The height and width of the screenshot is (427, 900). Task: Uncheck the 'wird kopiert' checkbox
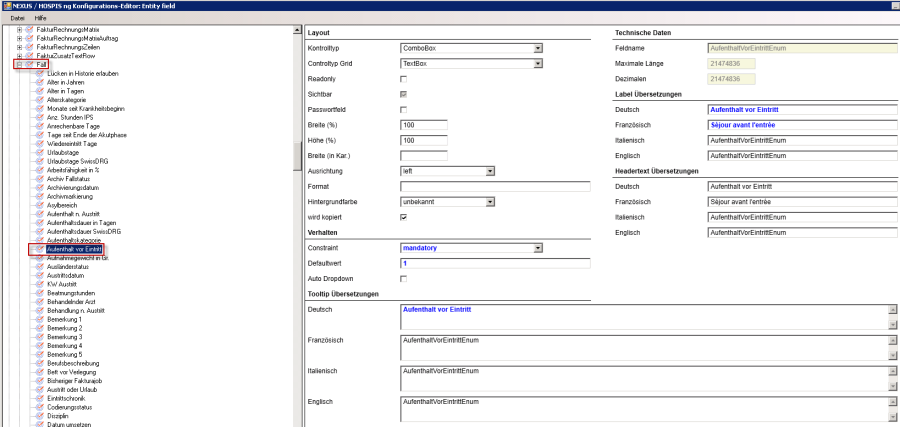[x=404, y=216]
